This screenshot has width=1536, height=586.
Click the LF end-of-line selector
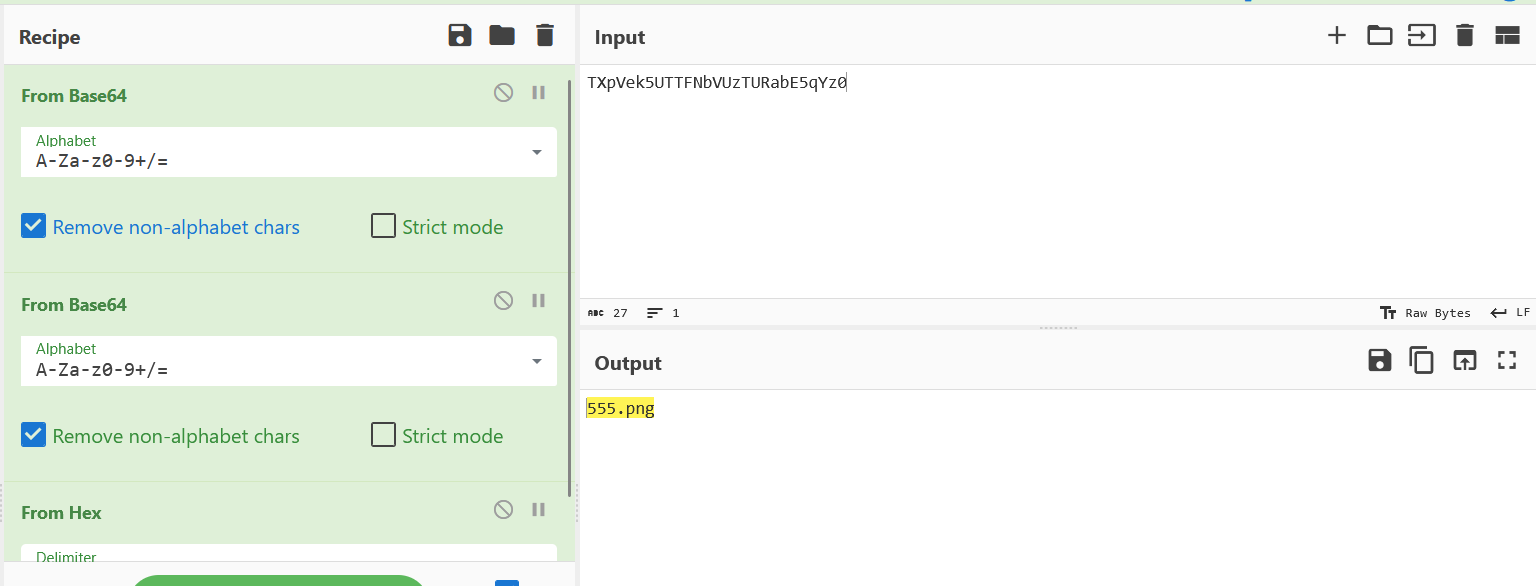click(x=1510, y=313)
